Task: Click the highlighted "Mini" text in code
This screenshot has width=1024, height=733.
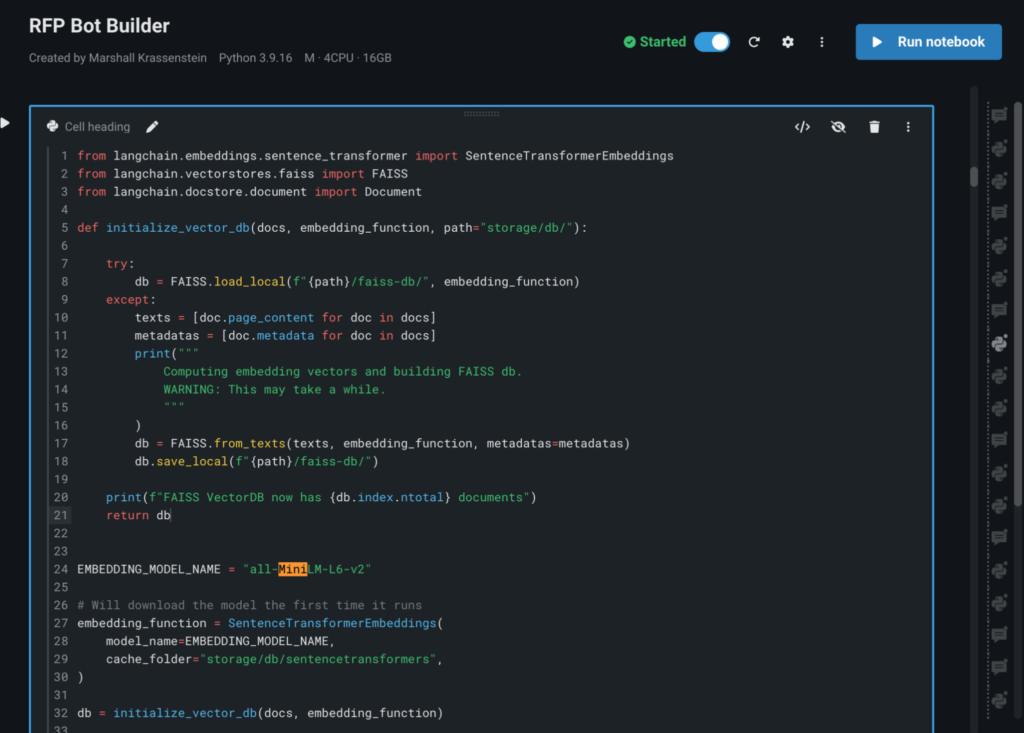Action: click(x=292, y=569)
